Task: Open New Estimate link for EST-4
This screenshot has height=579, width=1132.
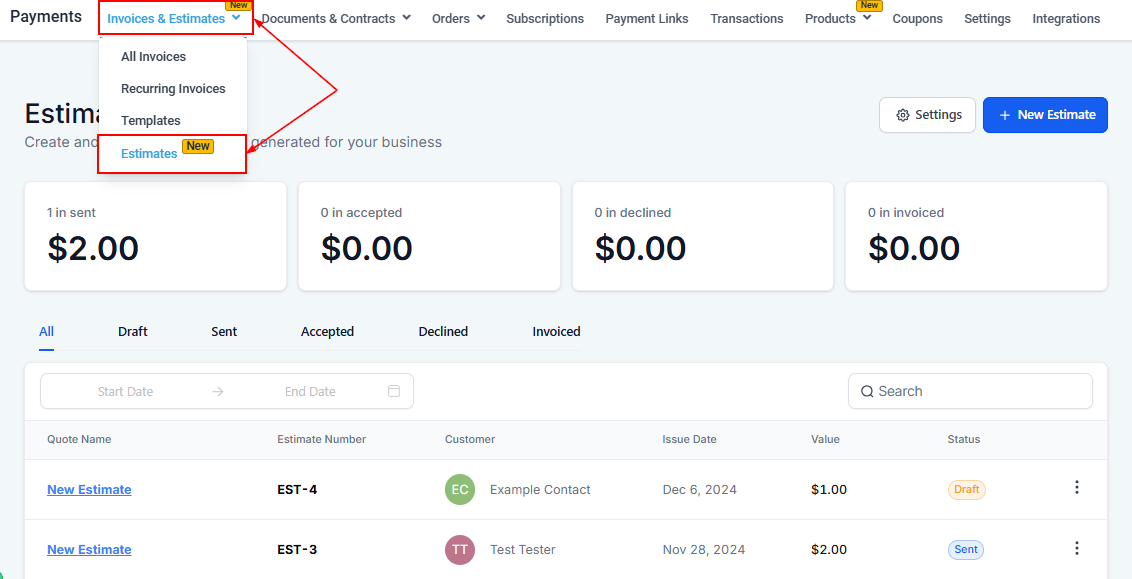Action: [90, 489]
